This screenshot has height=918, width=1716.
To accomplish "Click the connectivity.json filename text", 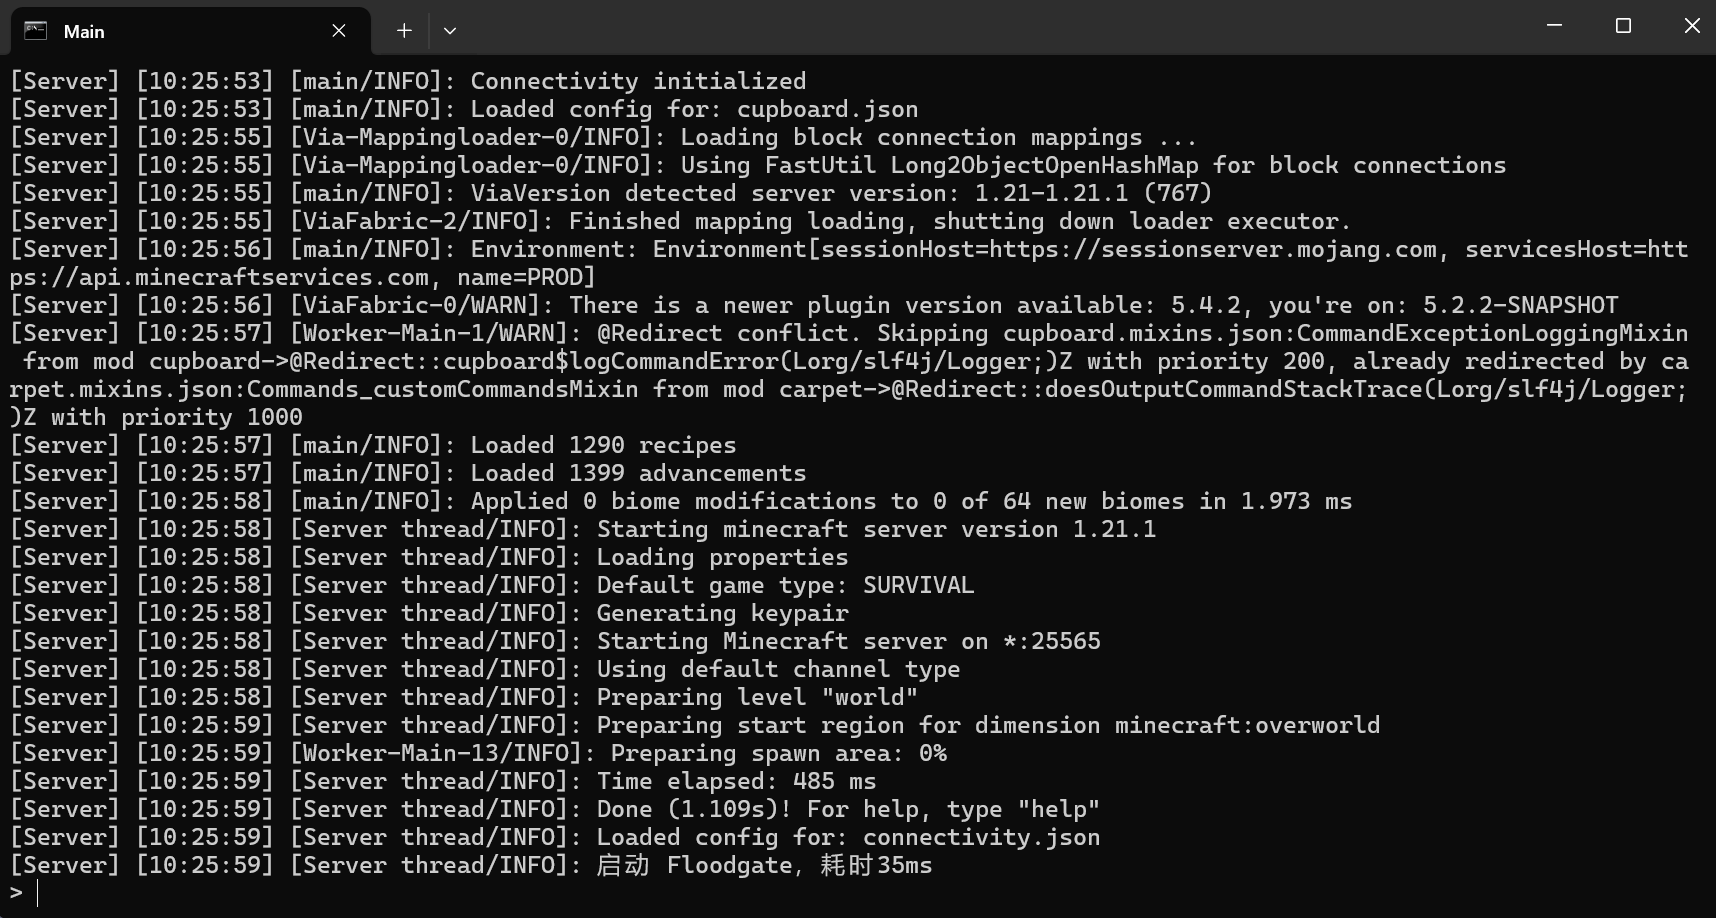I will click(981, 837).
